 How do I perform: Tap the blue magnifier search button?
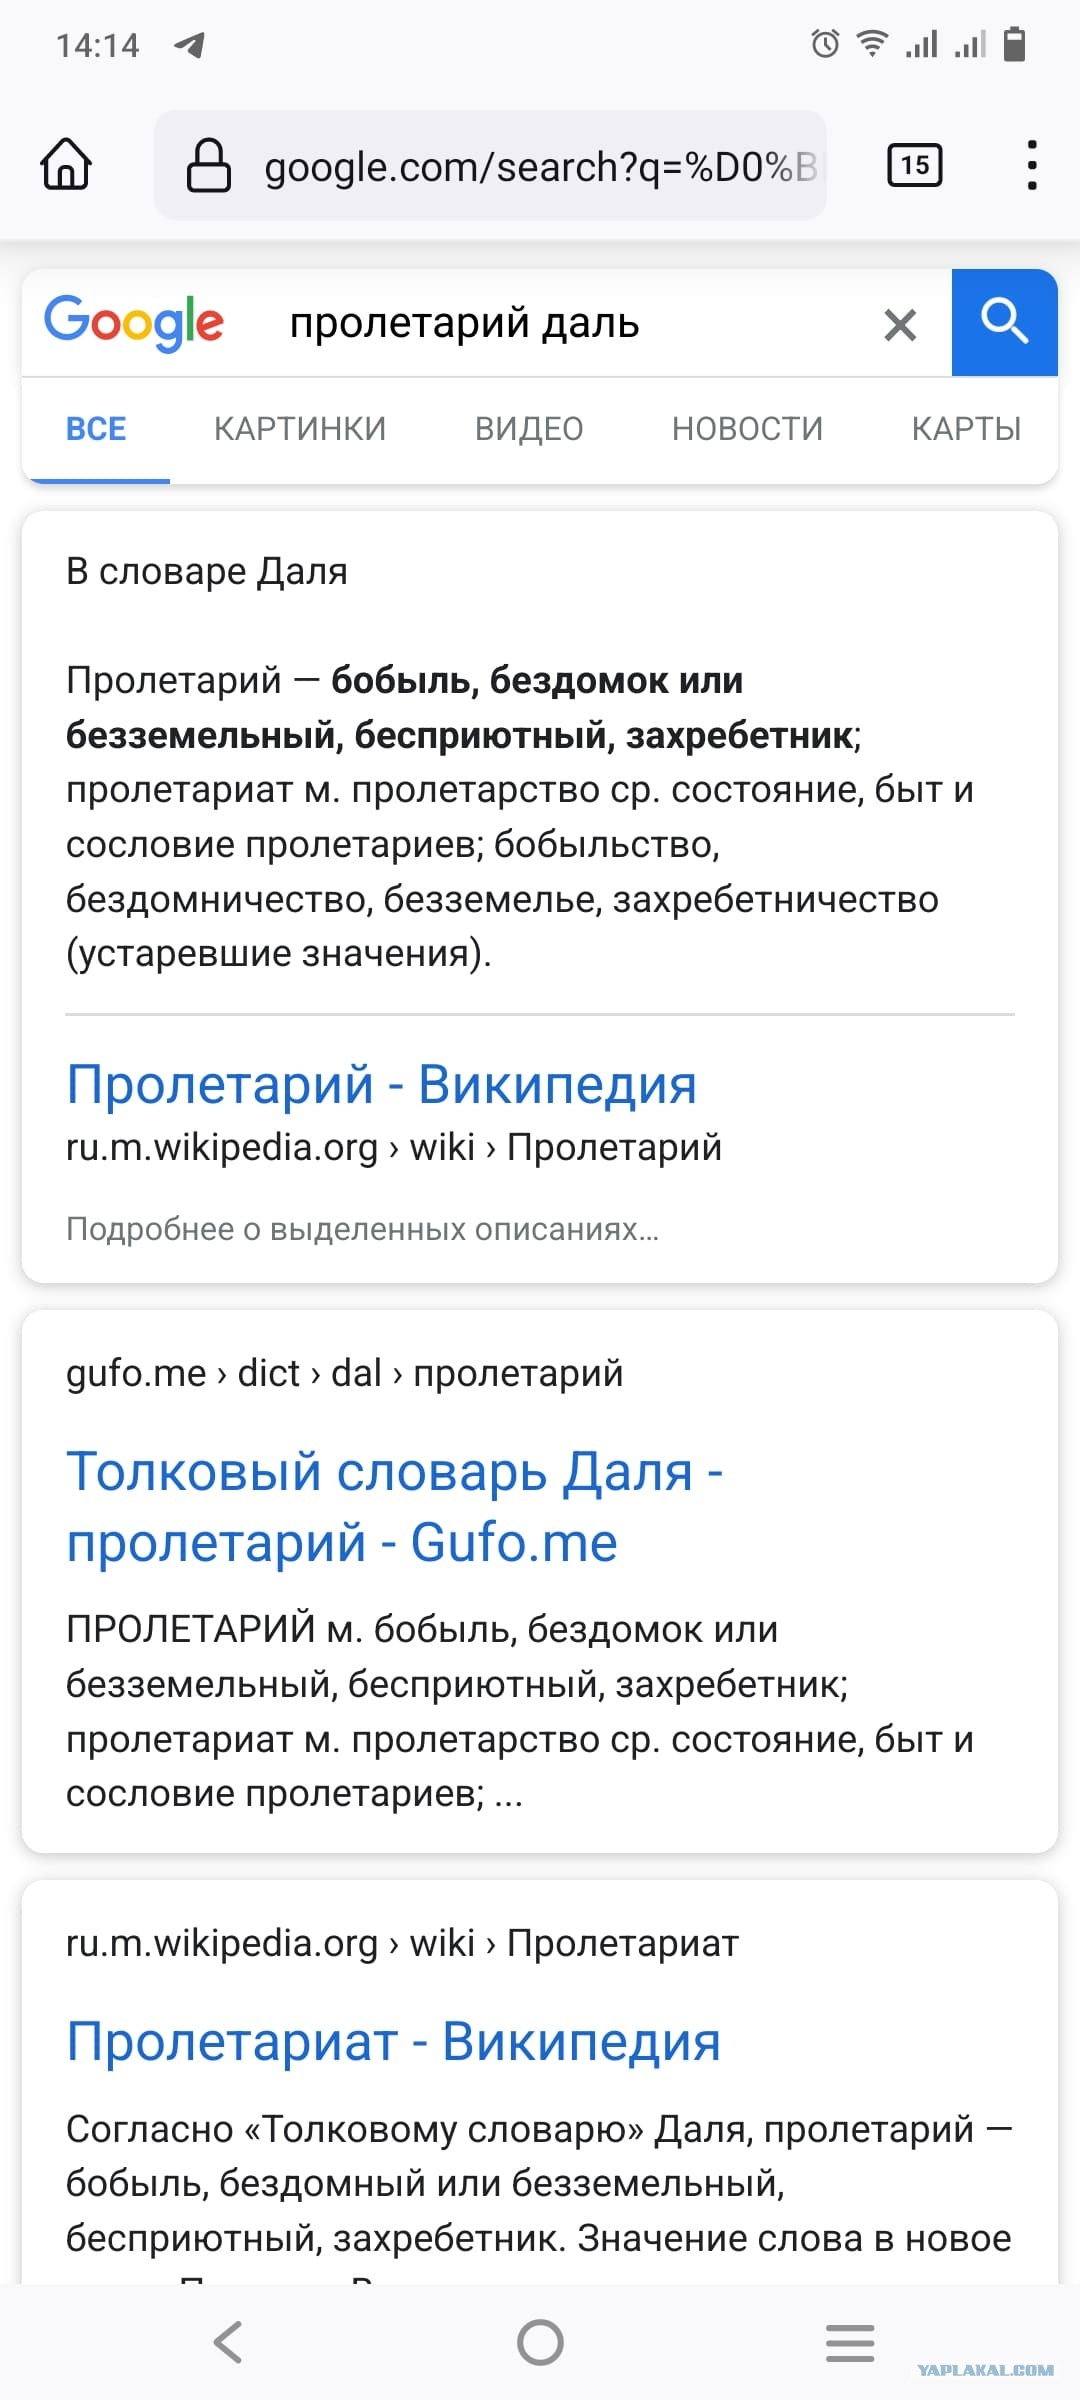tap(1004, 322)
